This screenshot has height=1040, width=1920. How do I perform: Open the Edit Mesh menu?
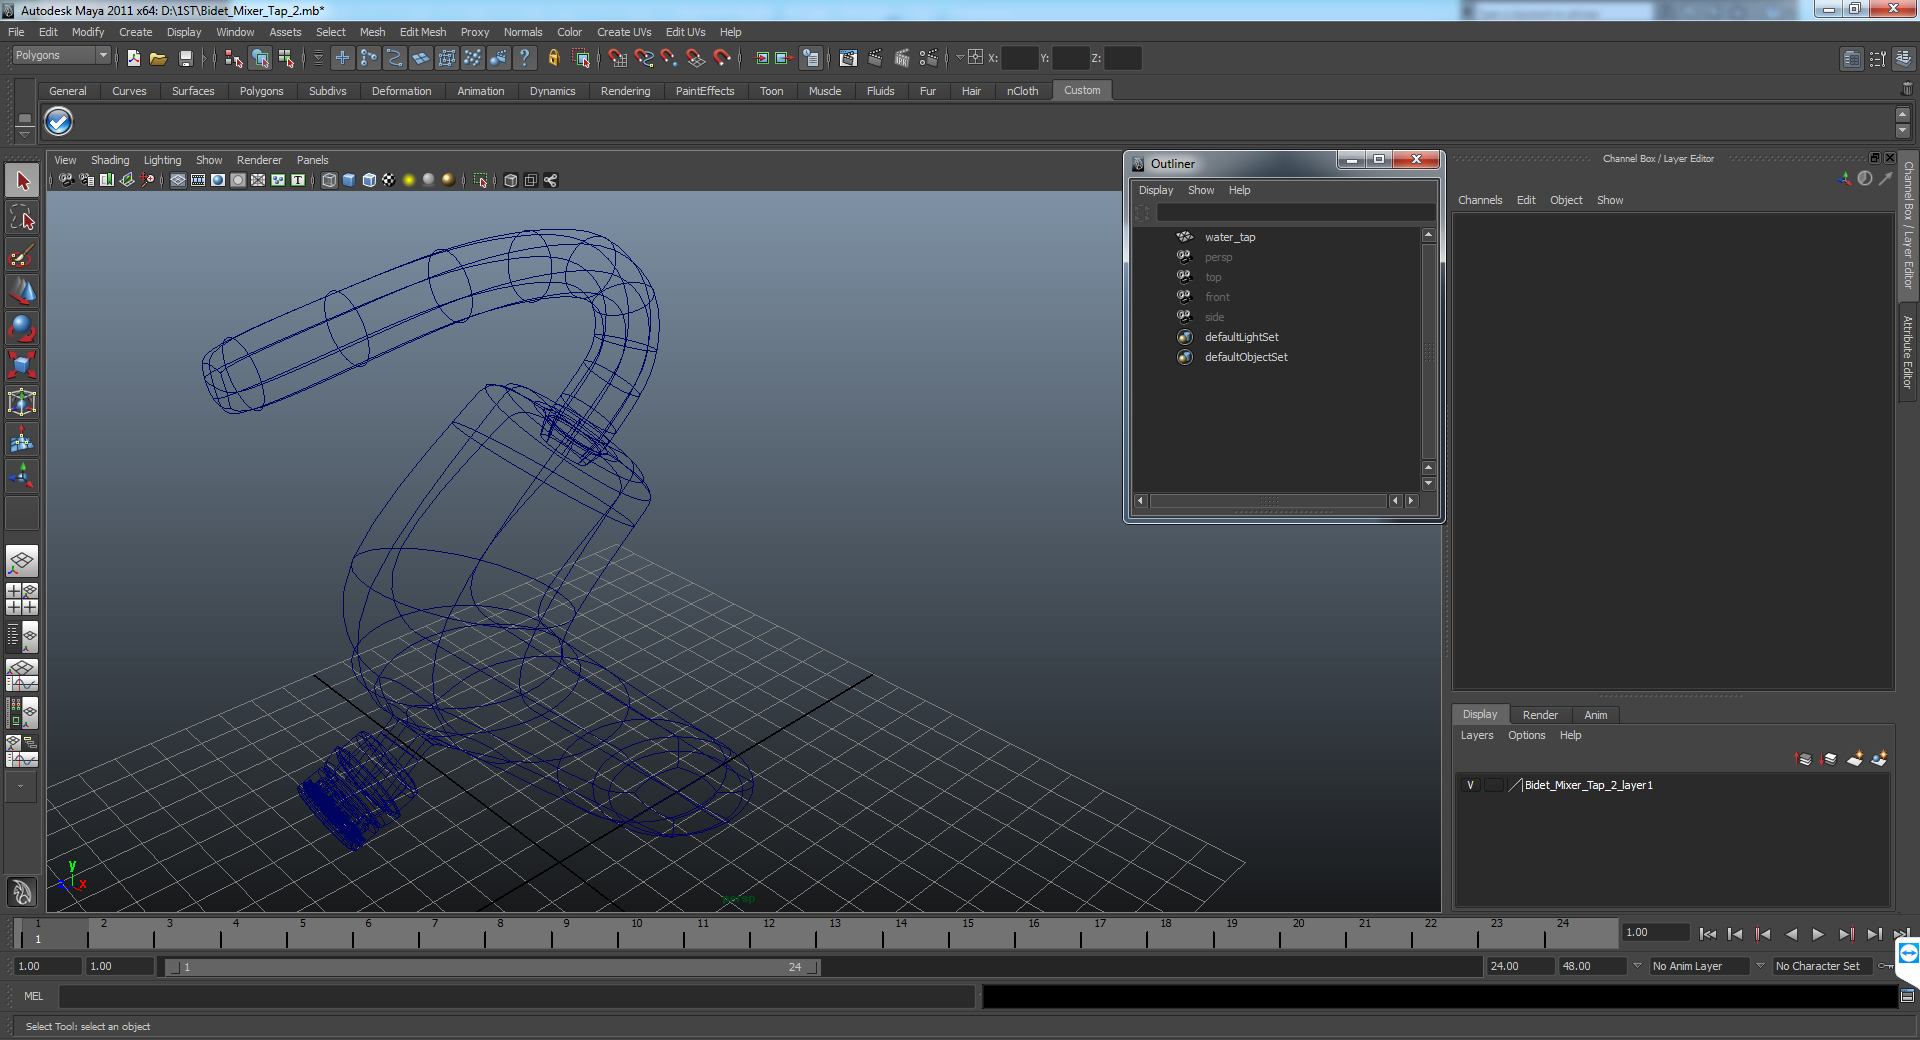pos(423,32)
